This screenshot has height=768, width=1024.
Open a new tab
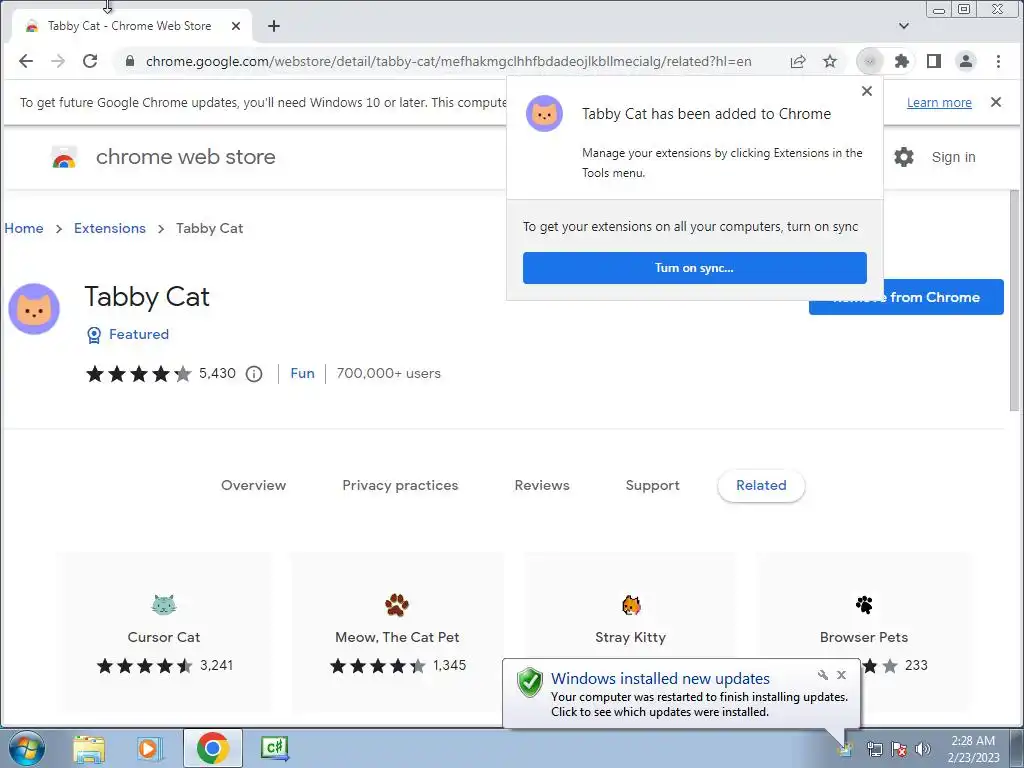point(274,26)
